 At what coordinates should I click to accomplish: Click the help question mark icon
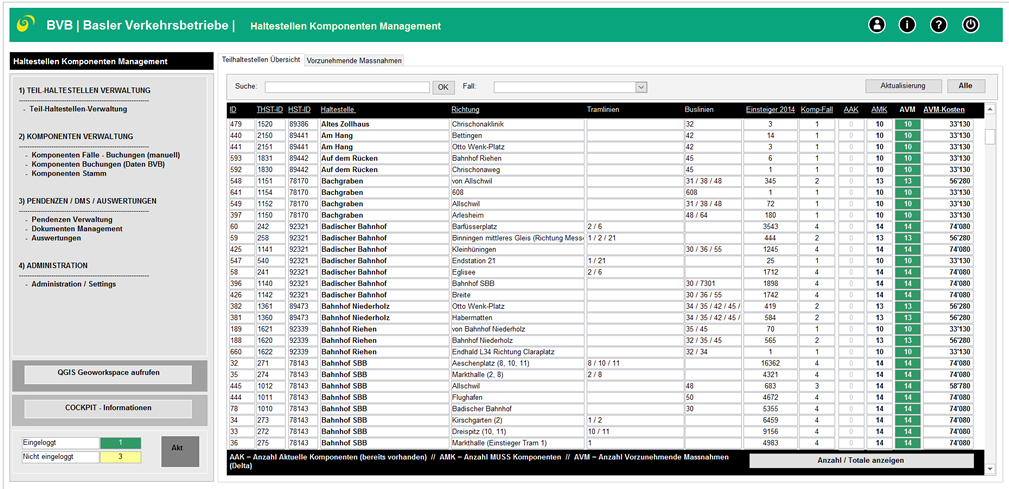pos(939,25)
